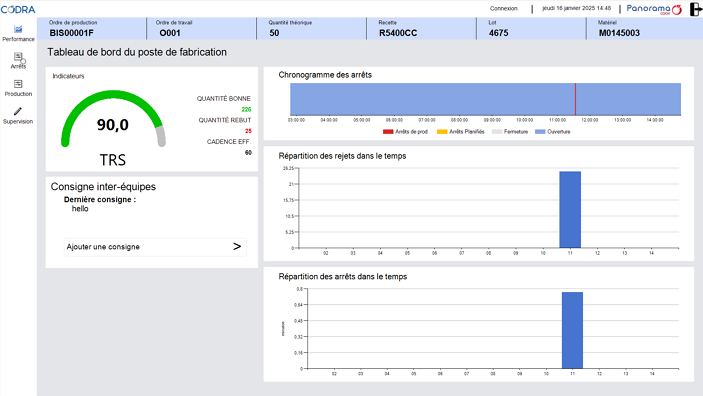The width and height of the screenshot is (703, 396).
Task: Click the QUANTITÉ REBUT value 25
Action: [x=248, y=131]
